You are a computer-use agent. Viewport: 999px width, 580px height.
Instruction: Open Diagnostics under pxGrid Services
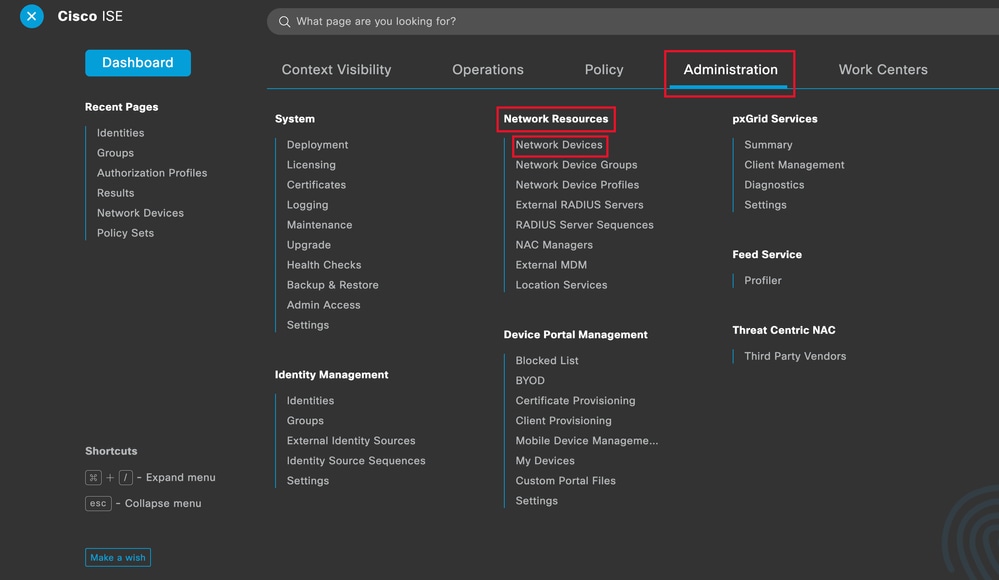(774, 185)
